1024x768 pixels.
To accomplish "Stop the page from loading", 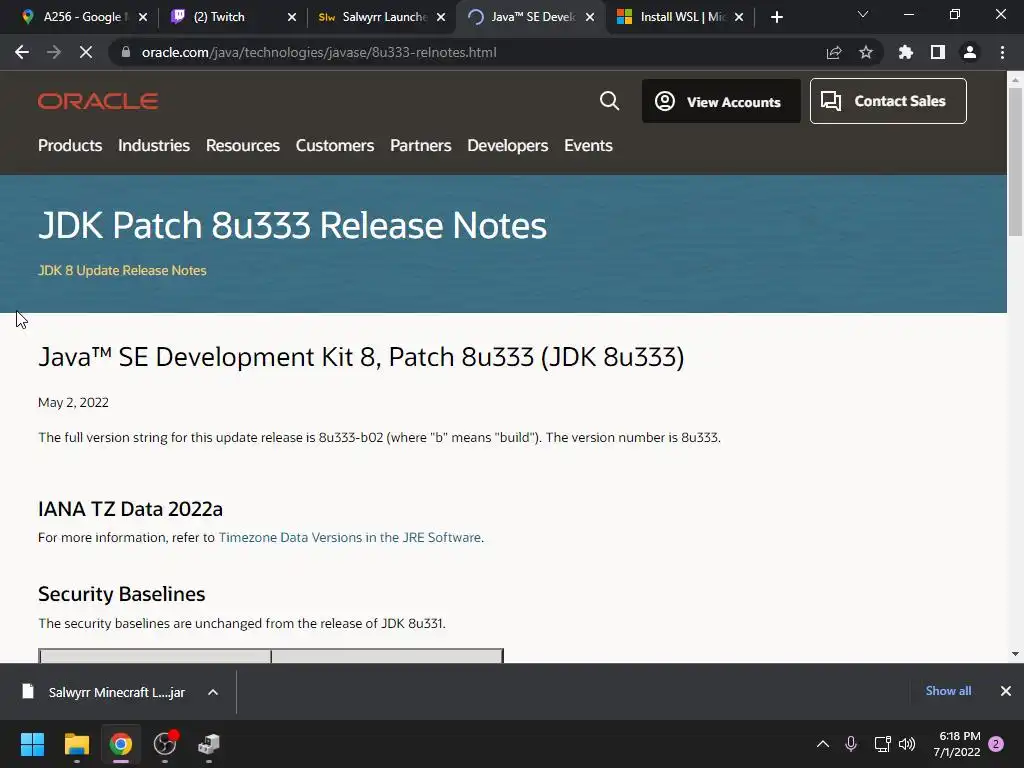I will (x=86, y=52).
